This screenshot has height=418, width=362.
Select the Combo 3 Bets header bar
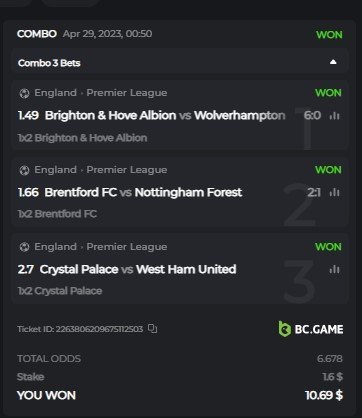tap(180, 62)
